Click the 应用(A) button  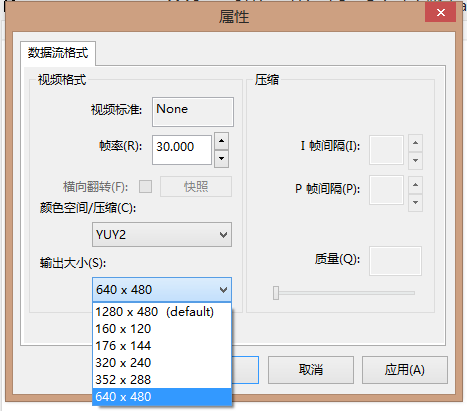tap(405, 370)
